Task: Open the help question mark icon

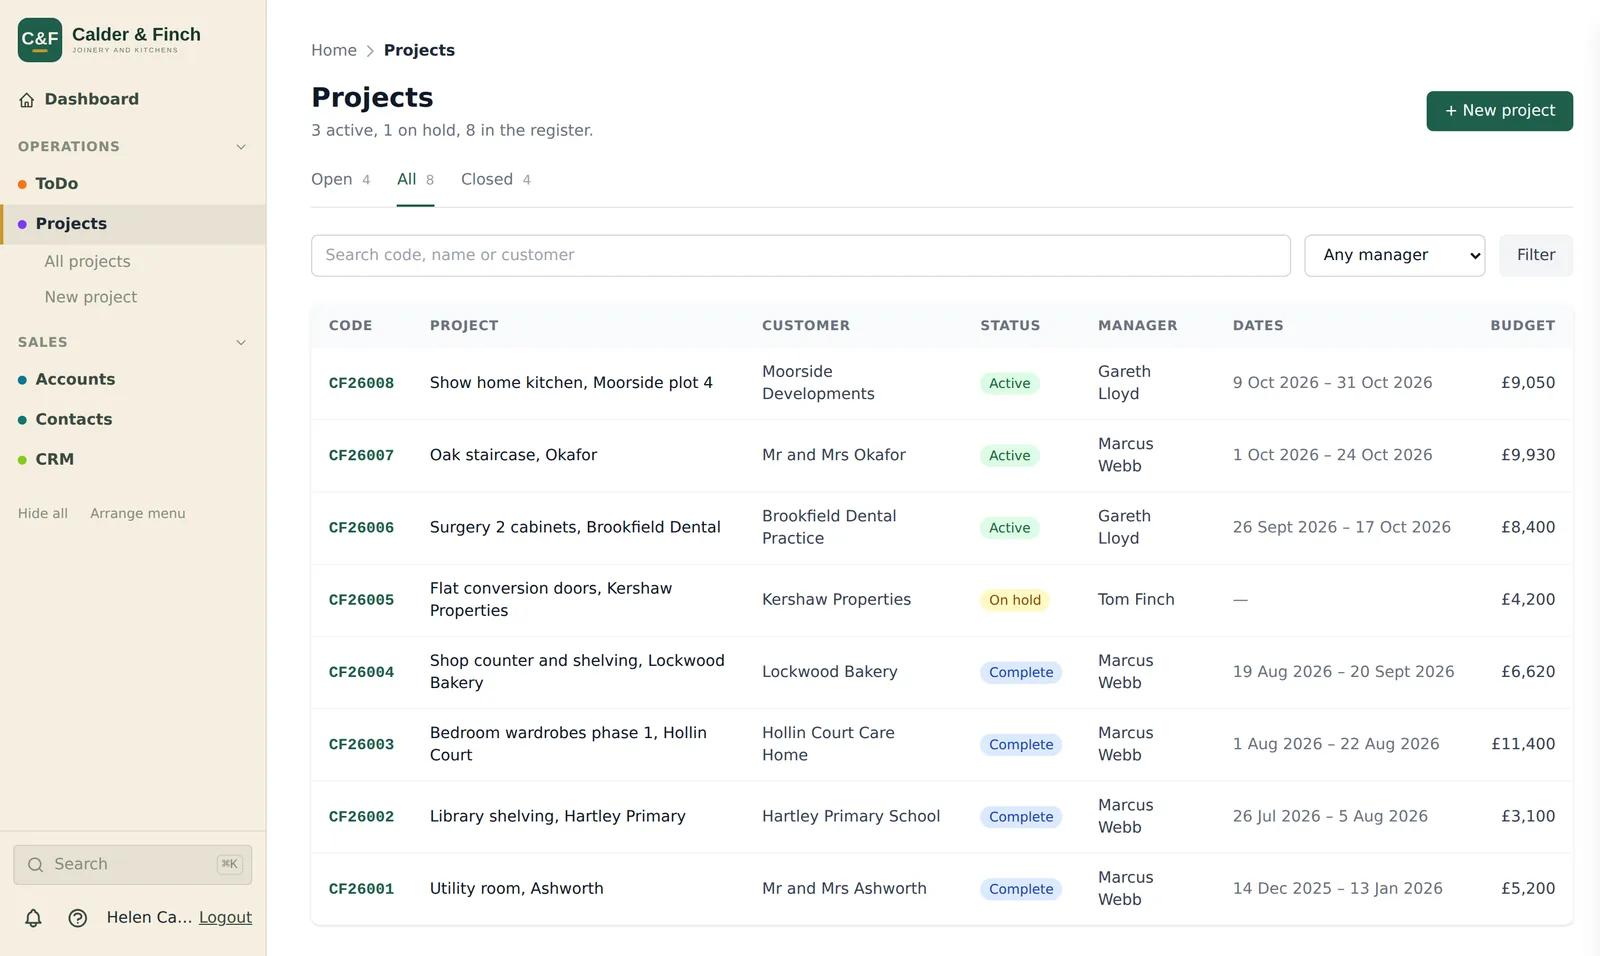Action: click(78, 918)
